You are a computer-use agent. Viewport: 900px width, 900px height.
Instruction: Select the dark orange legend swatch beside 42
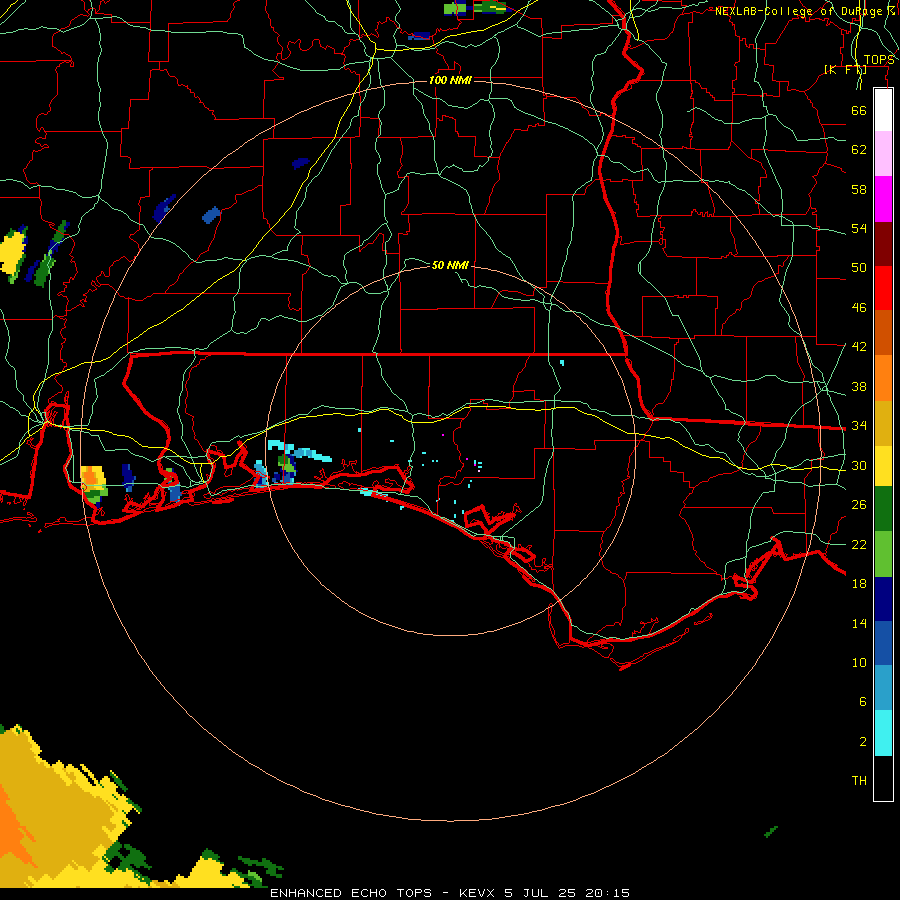click(883, 332)
